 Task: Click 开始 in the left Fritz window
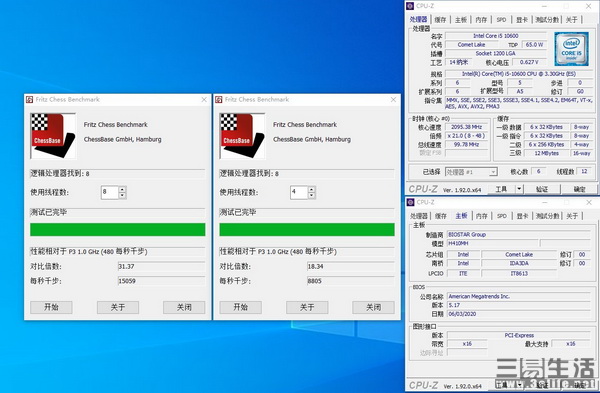(51, 307)
